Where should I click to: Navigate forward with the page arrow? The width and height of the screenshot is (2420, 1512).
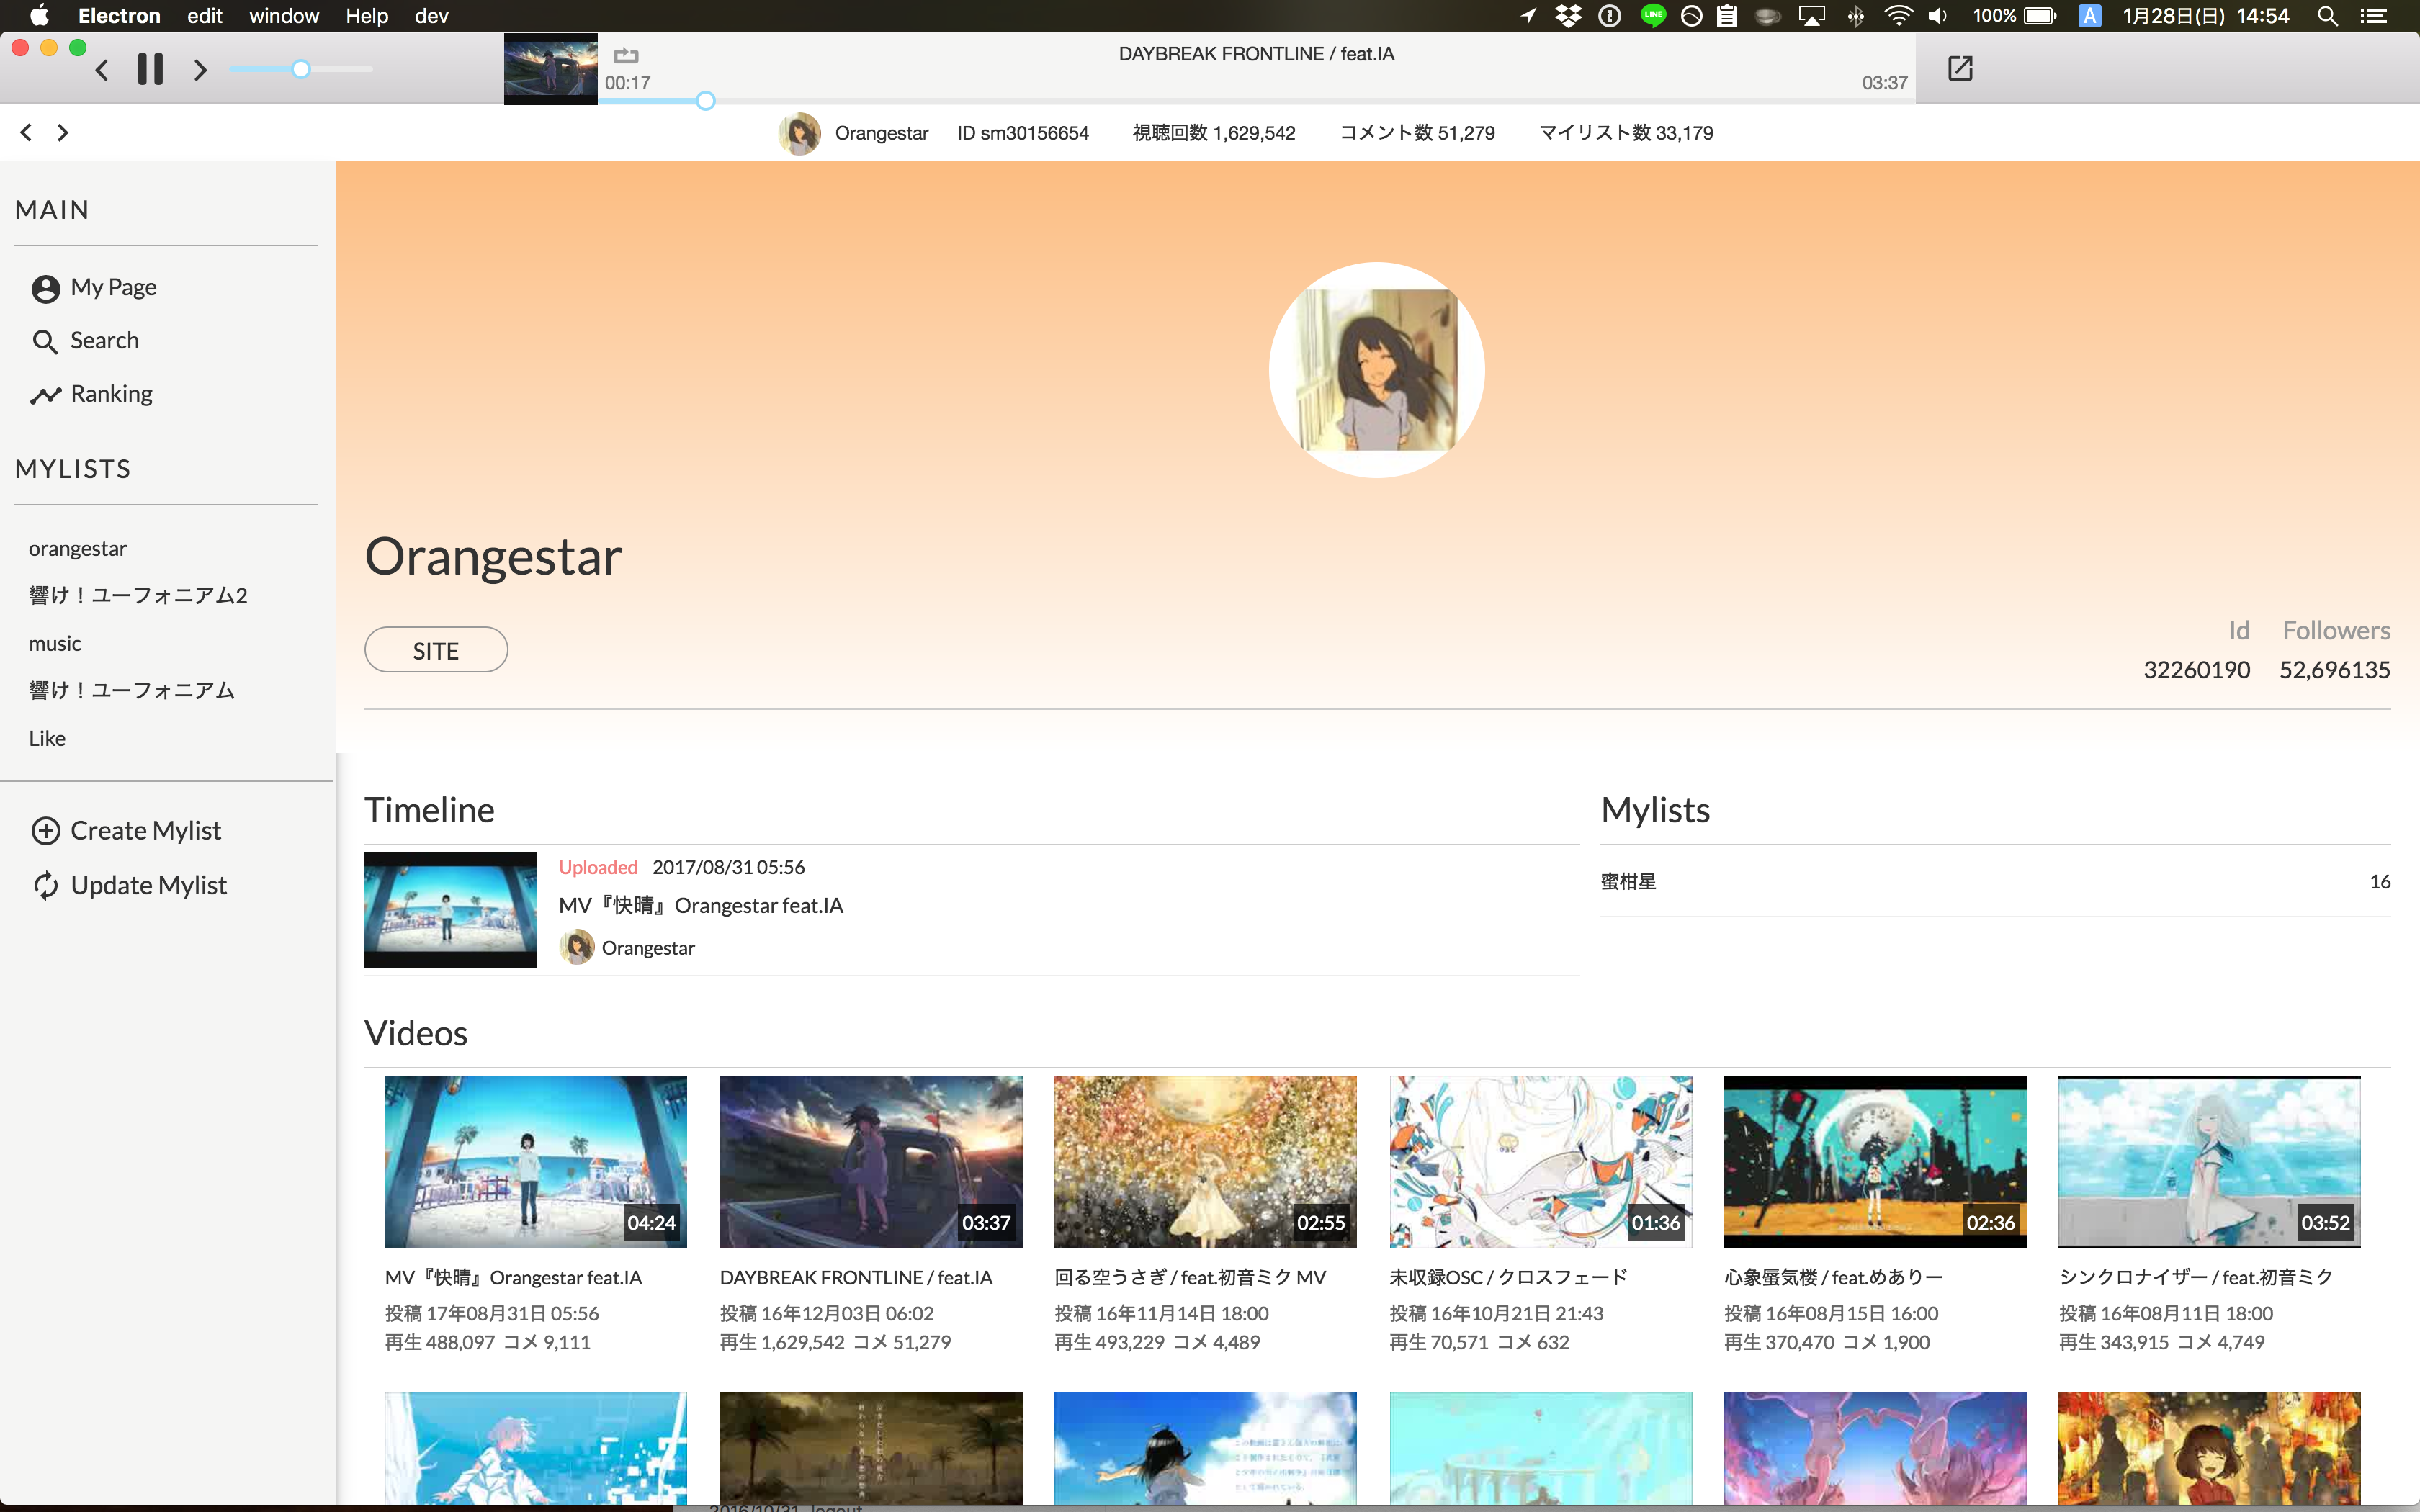63,132
